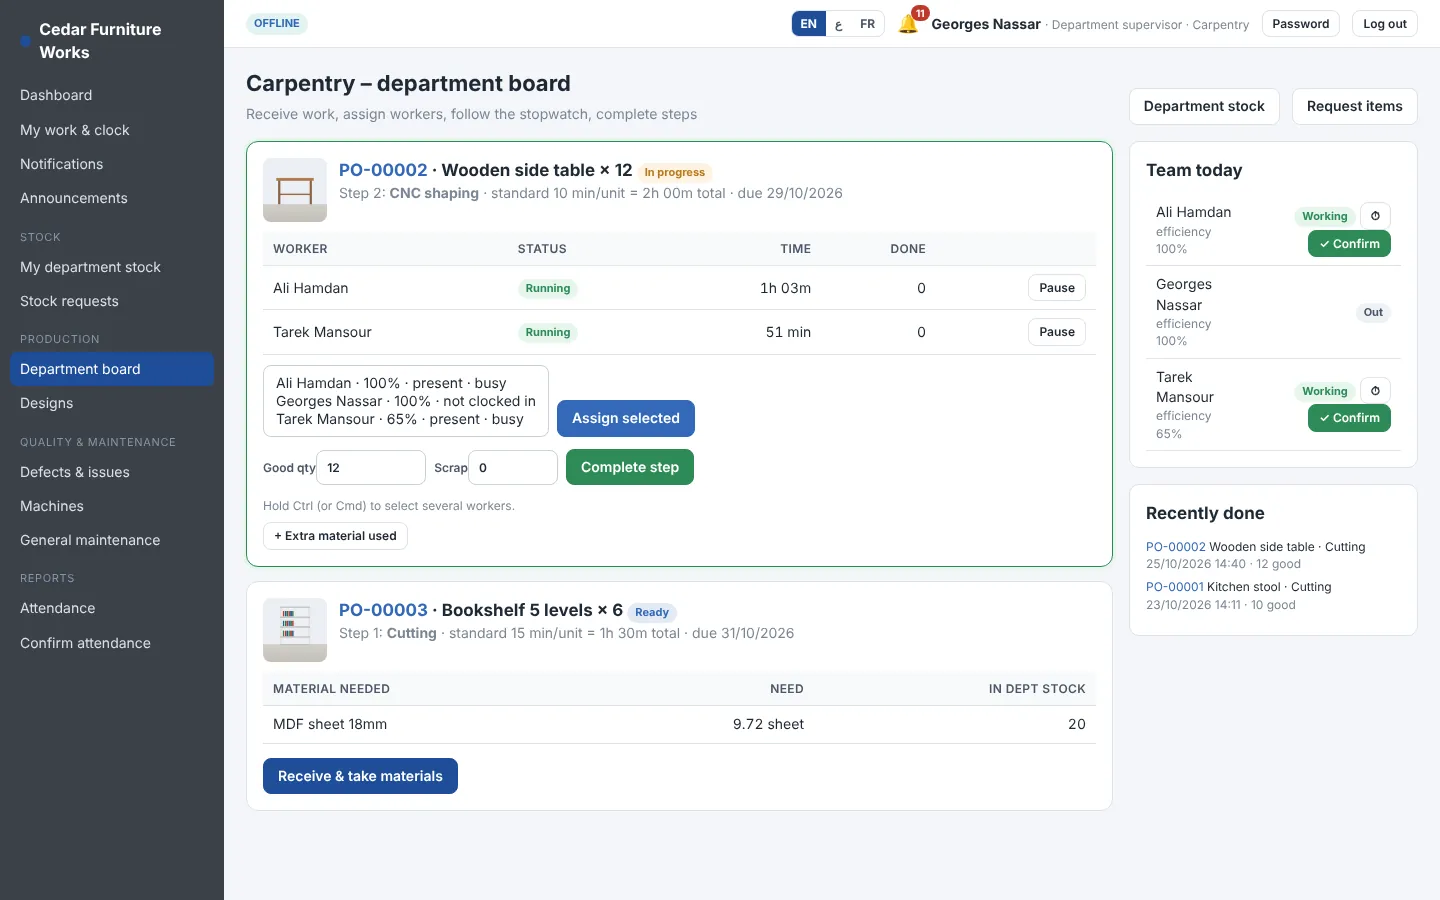Confirm Tarek Mansour's attendance
The image size is (1440, 900).
pos(1349,418)
